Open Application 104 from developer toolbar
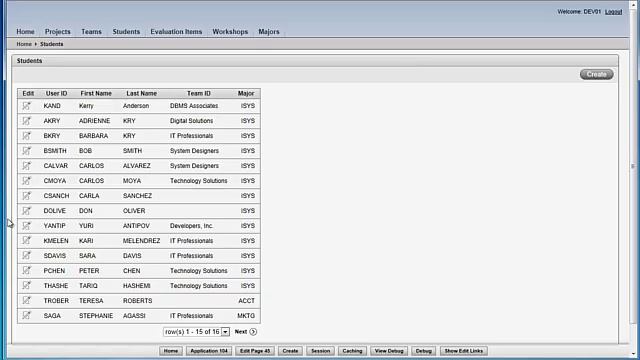 point(209,351)
